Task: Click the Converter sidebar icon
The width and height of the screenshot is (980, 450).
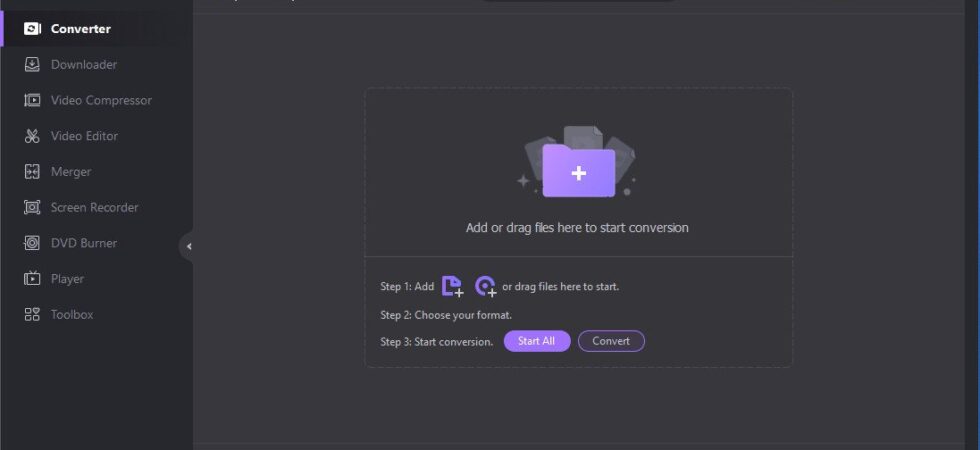Action: tap(32, 29)
